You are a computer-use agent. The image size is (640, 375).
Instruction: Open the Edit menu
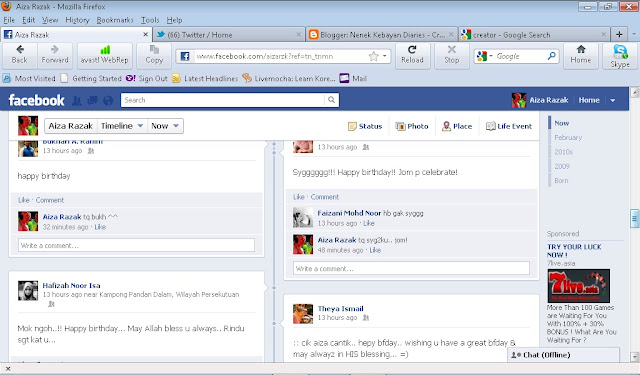point(28,20)
